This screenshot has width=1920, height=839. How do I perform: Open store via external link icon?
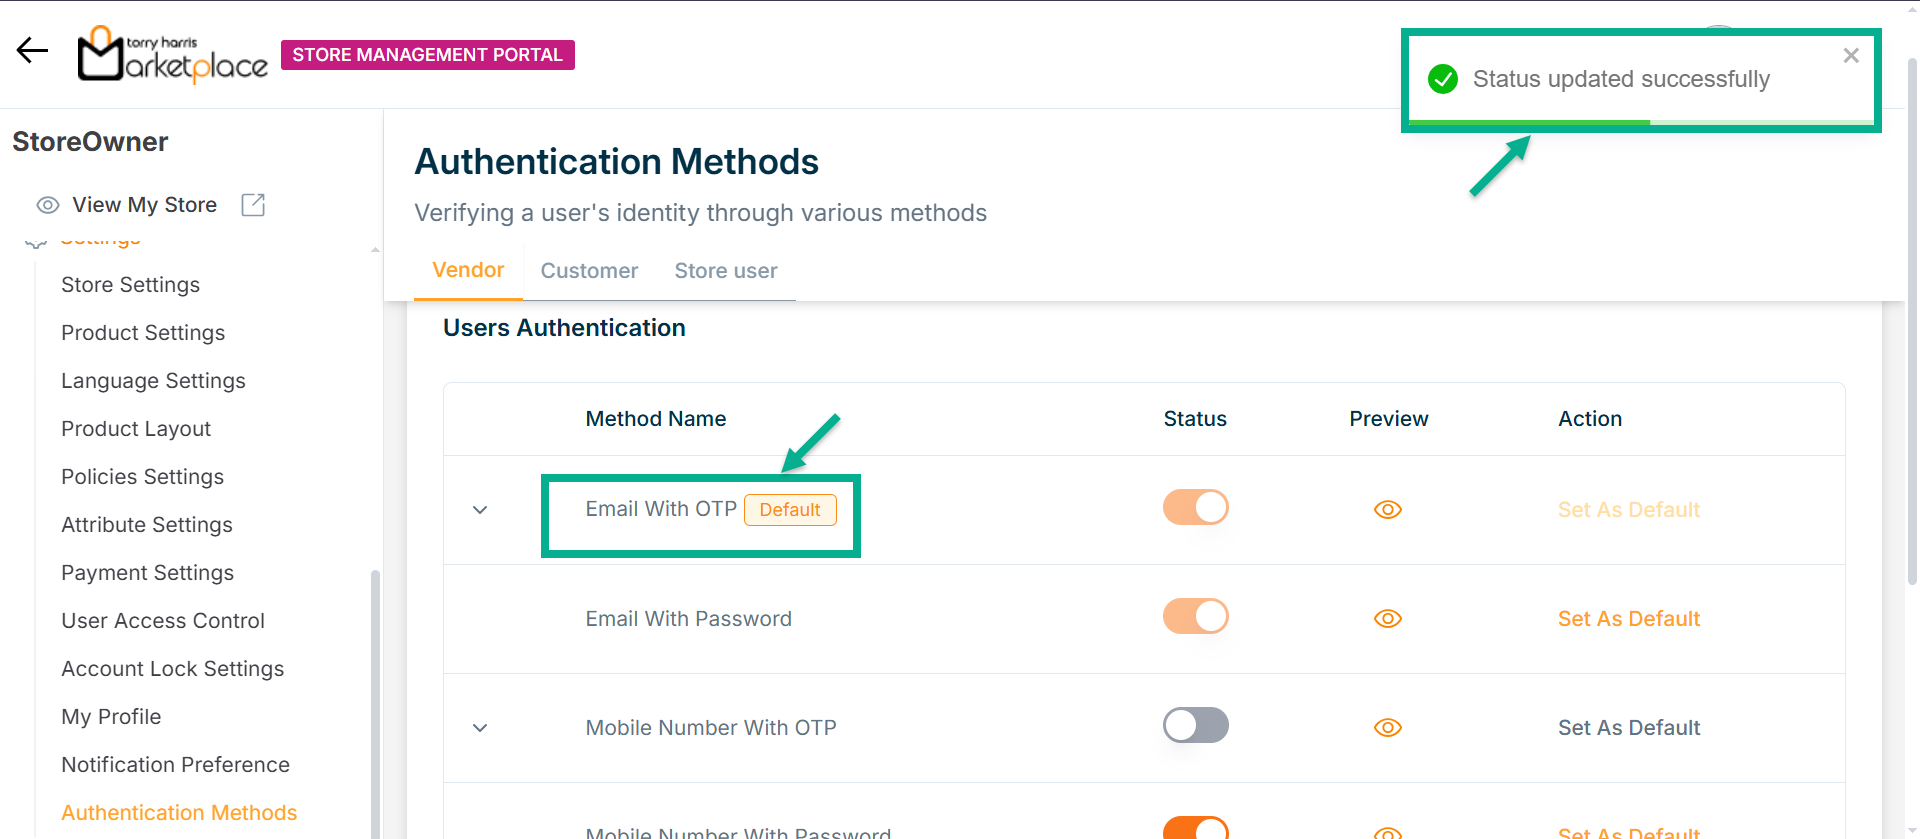point(253,205)
